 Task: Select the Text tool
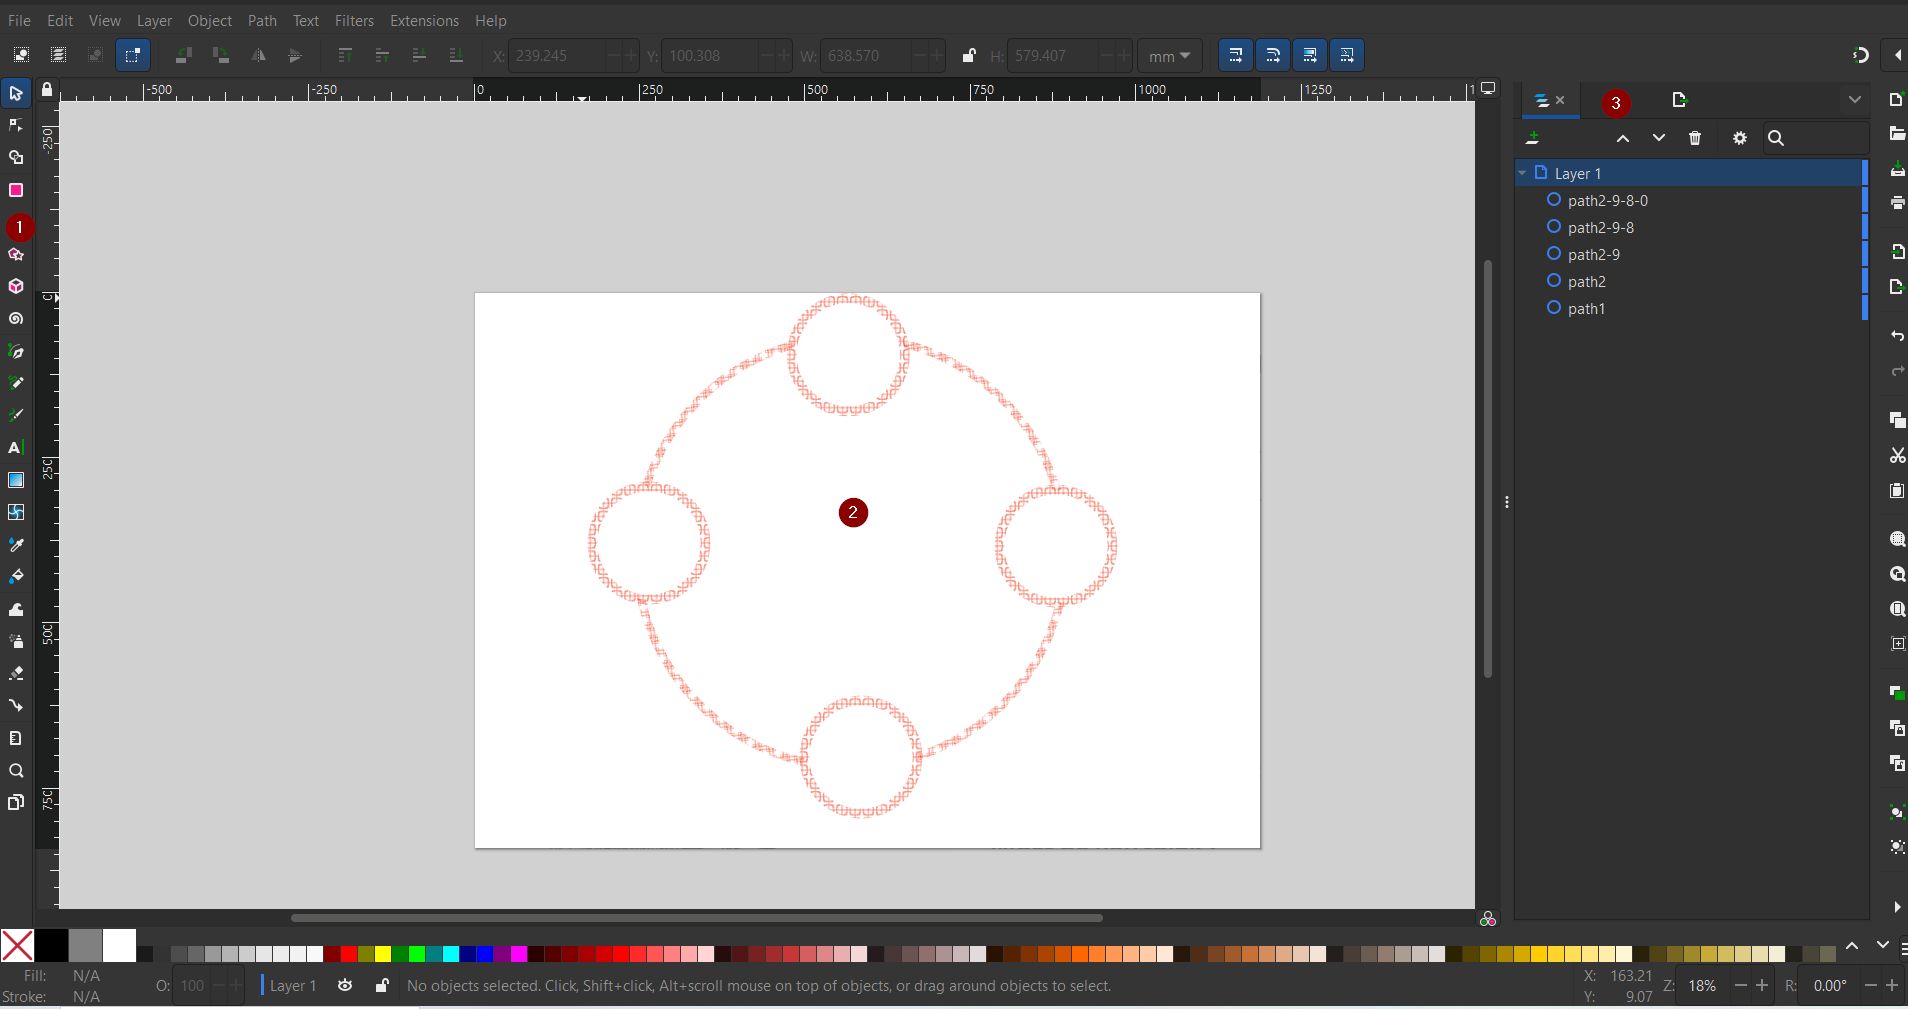[x=16, y=447]
